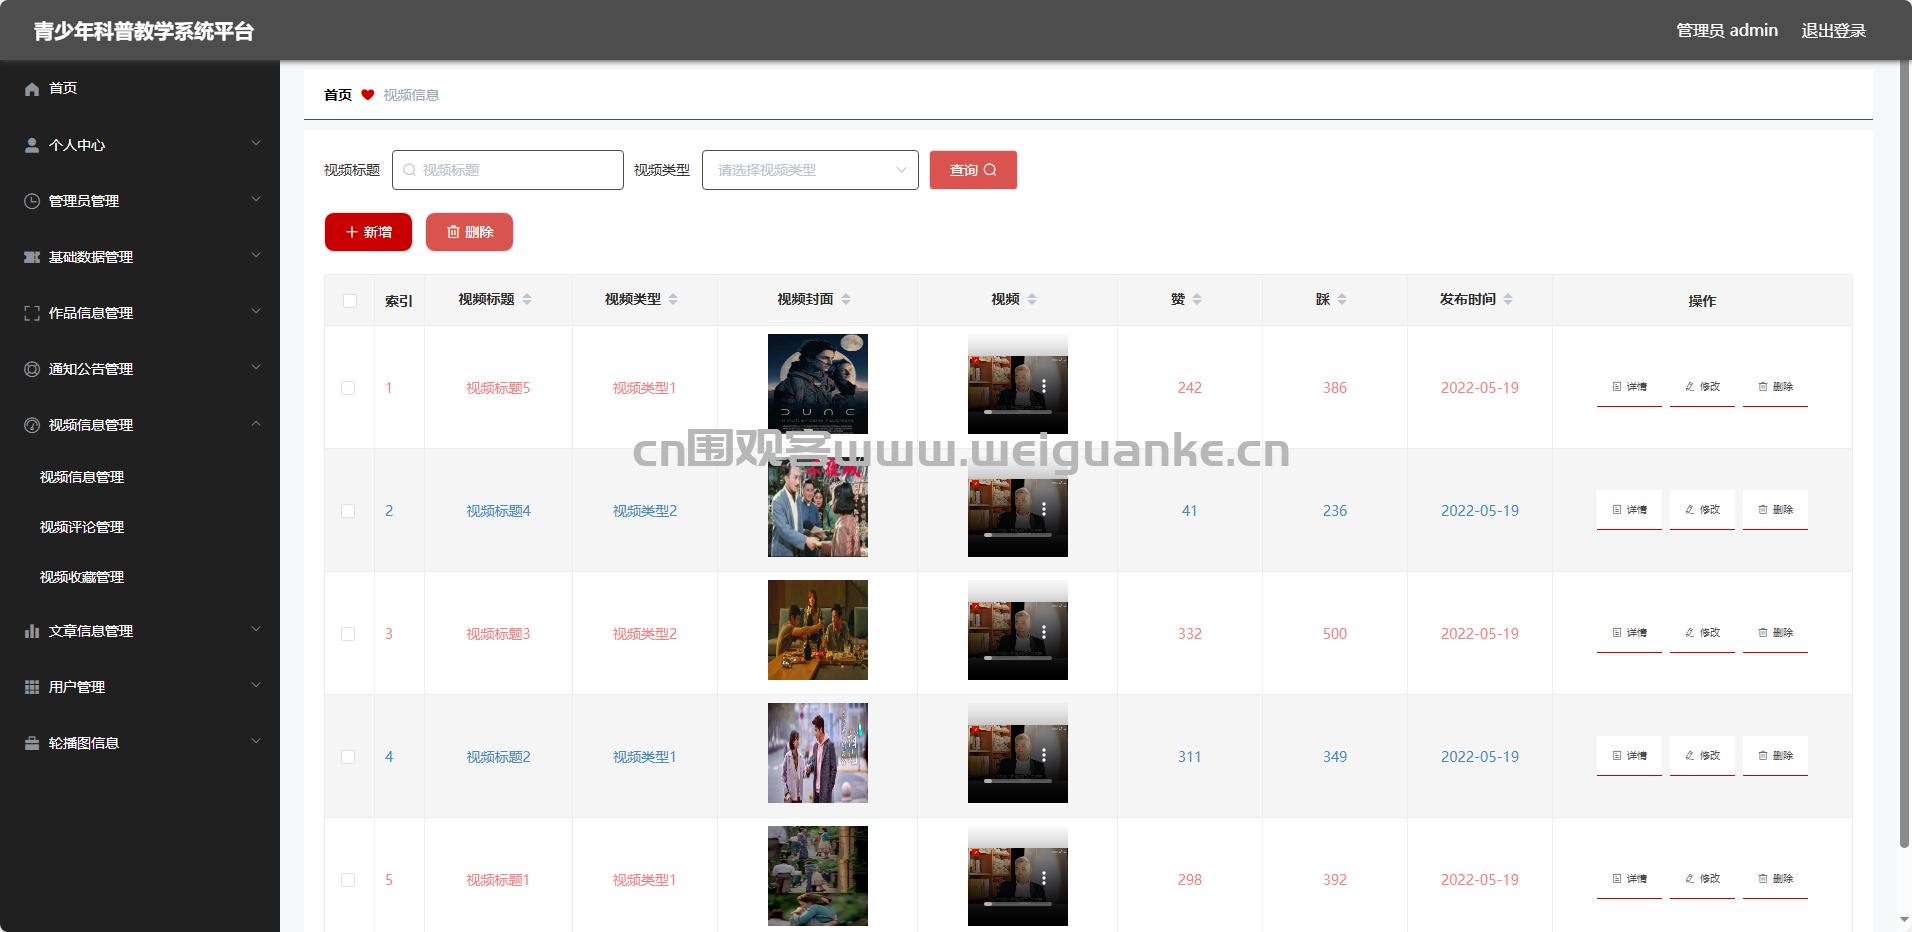
Task: Click the clock icon next to 管理员管理
Action: [x=32, y=201]
